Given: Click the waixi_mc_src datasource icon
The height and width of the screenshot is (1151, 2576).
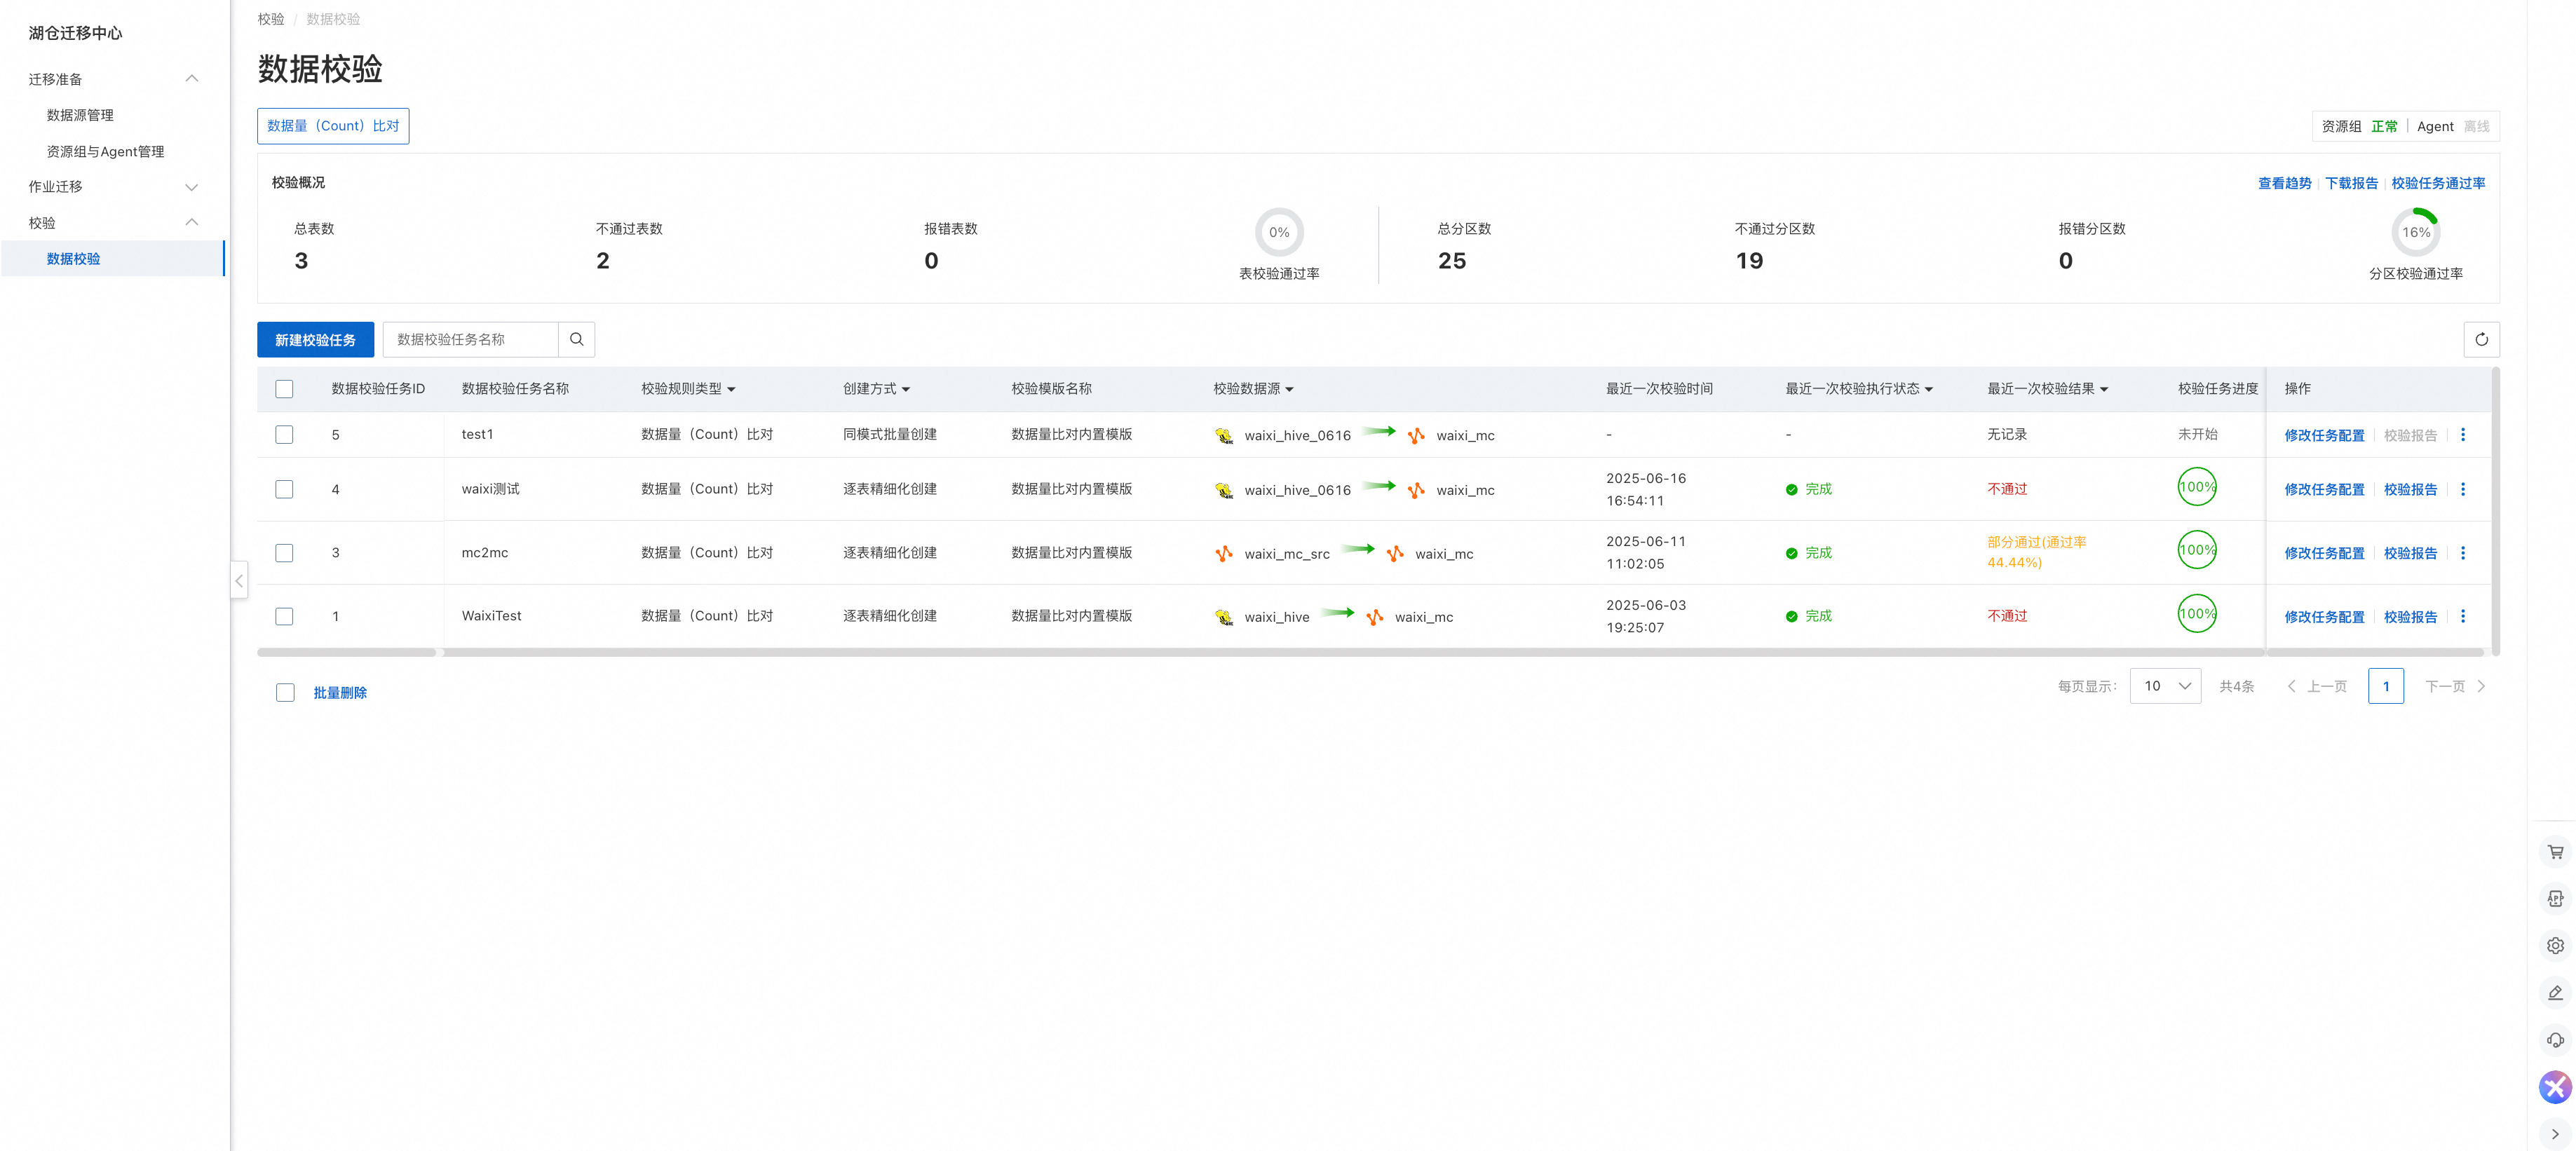Looking at the screenshot, I should coord(1224,553).
